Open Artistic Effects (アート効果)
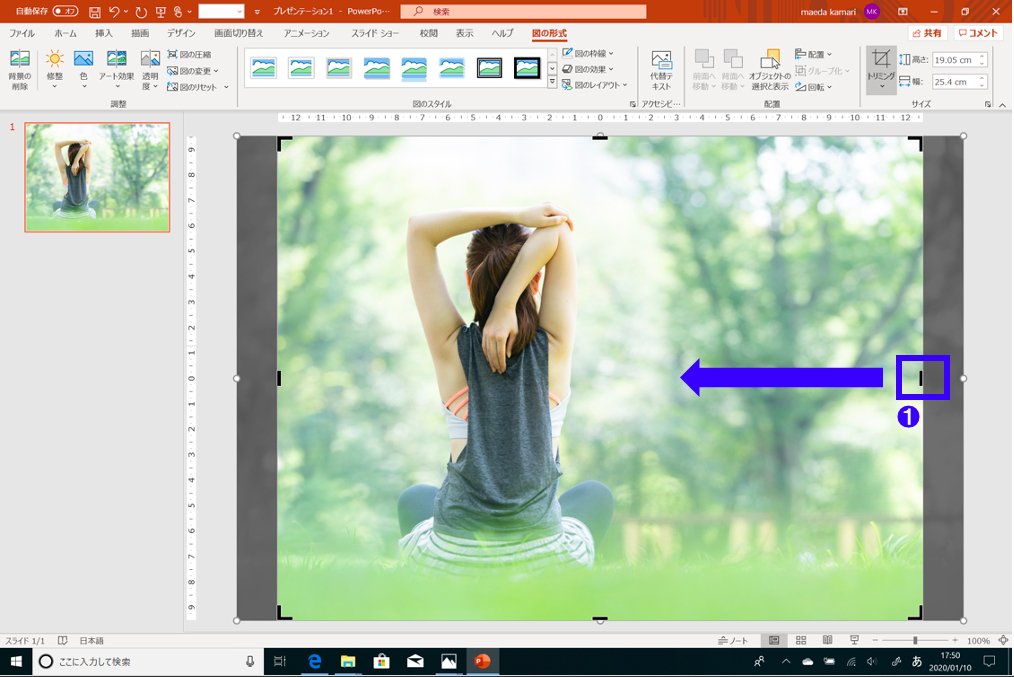 pyautogui.click(x=116, y=69)
